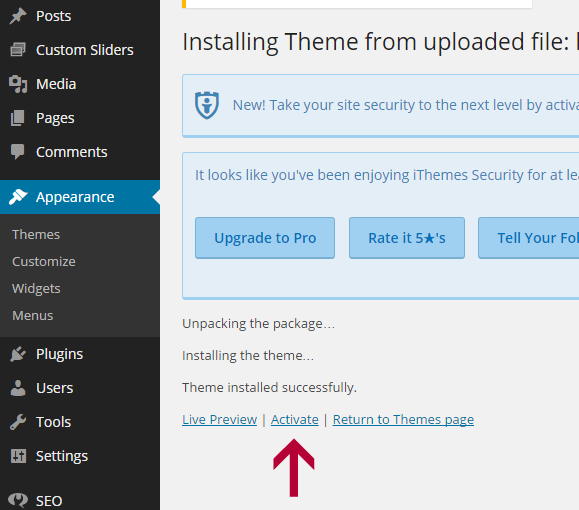The image size is (579, 510).
Task: Click the Theme installed successfully text
Action: (269, 387)
